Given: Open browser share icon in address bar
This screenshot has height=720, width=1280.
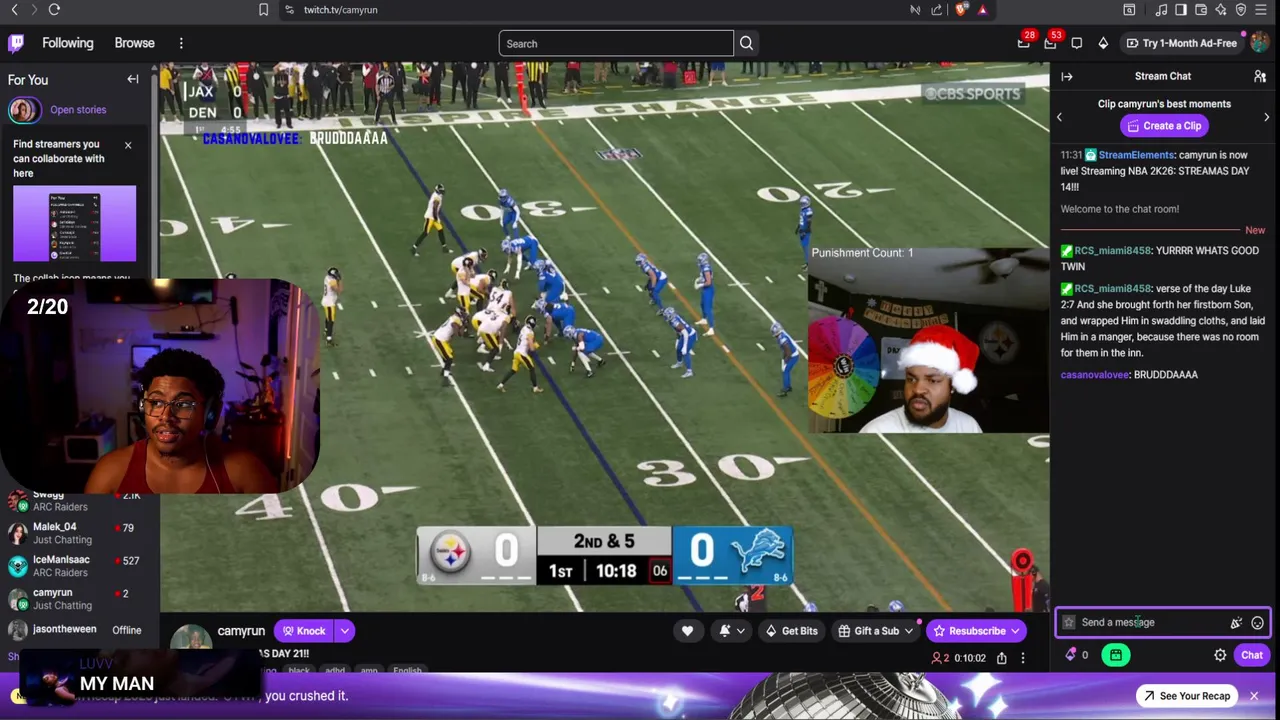Looking at the screenshot, I should pos(936,10).
